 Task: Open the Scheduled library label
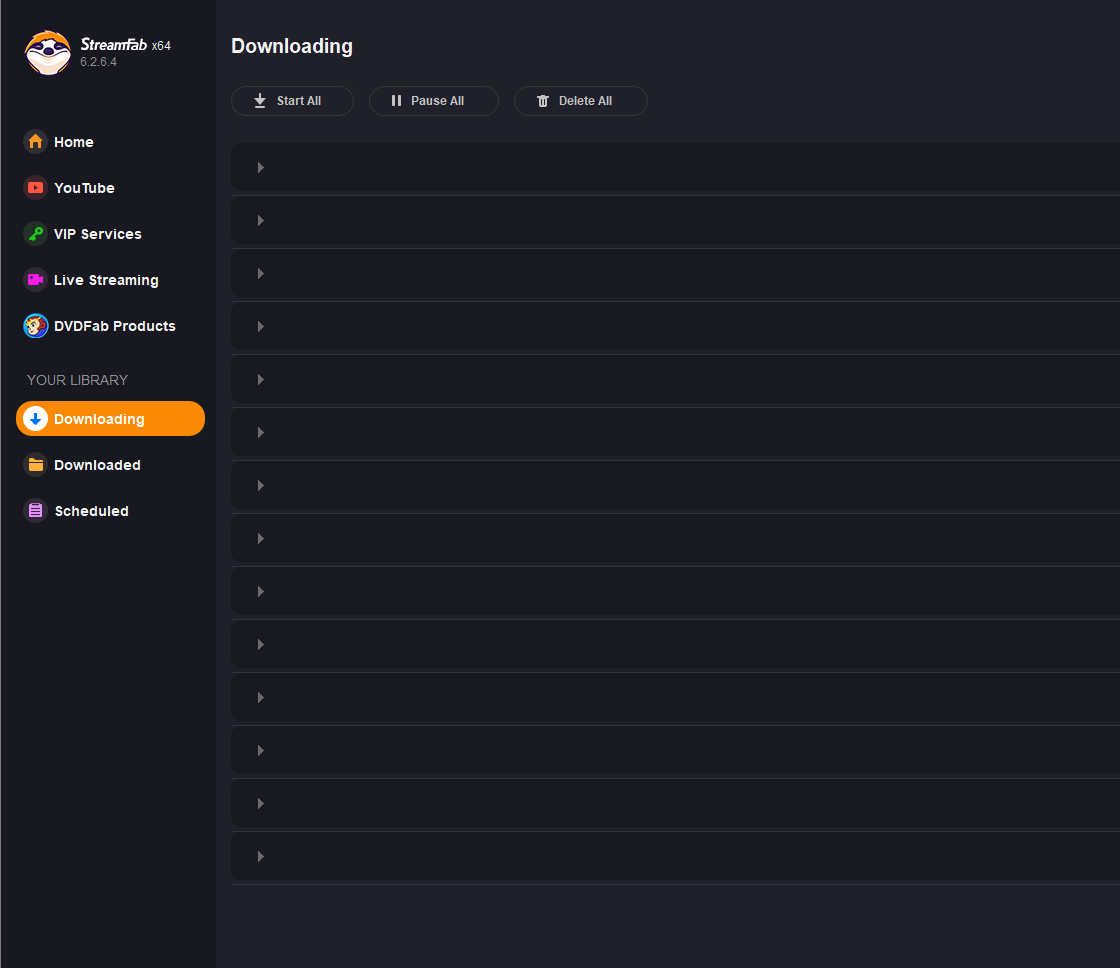click(91, 511)
